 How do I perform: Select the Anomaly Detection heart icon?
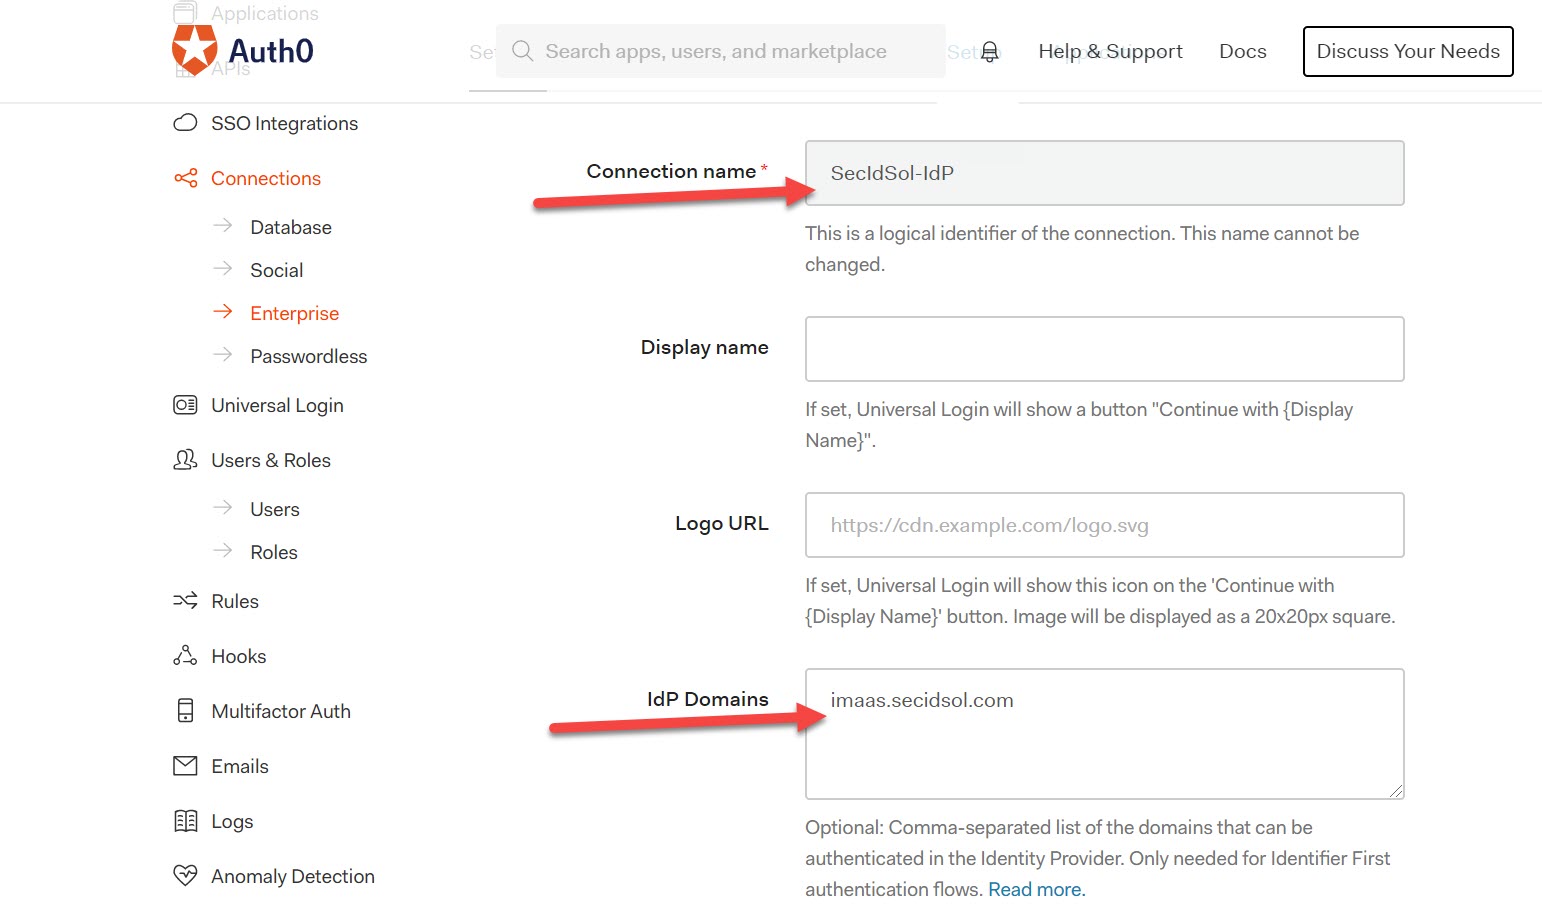pos(186,876)
